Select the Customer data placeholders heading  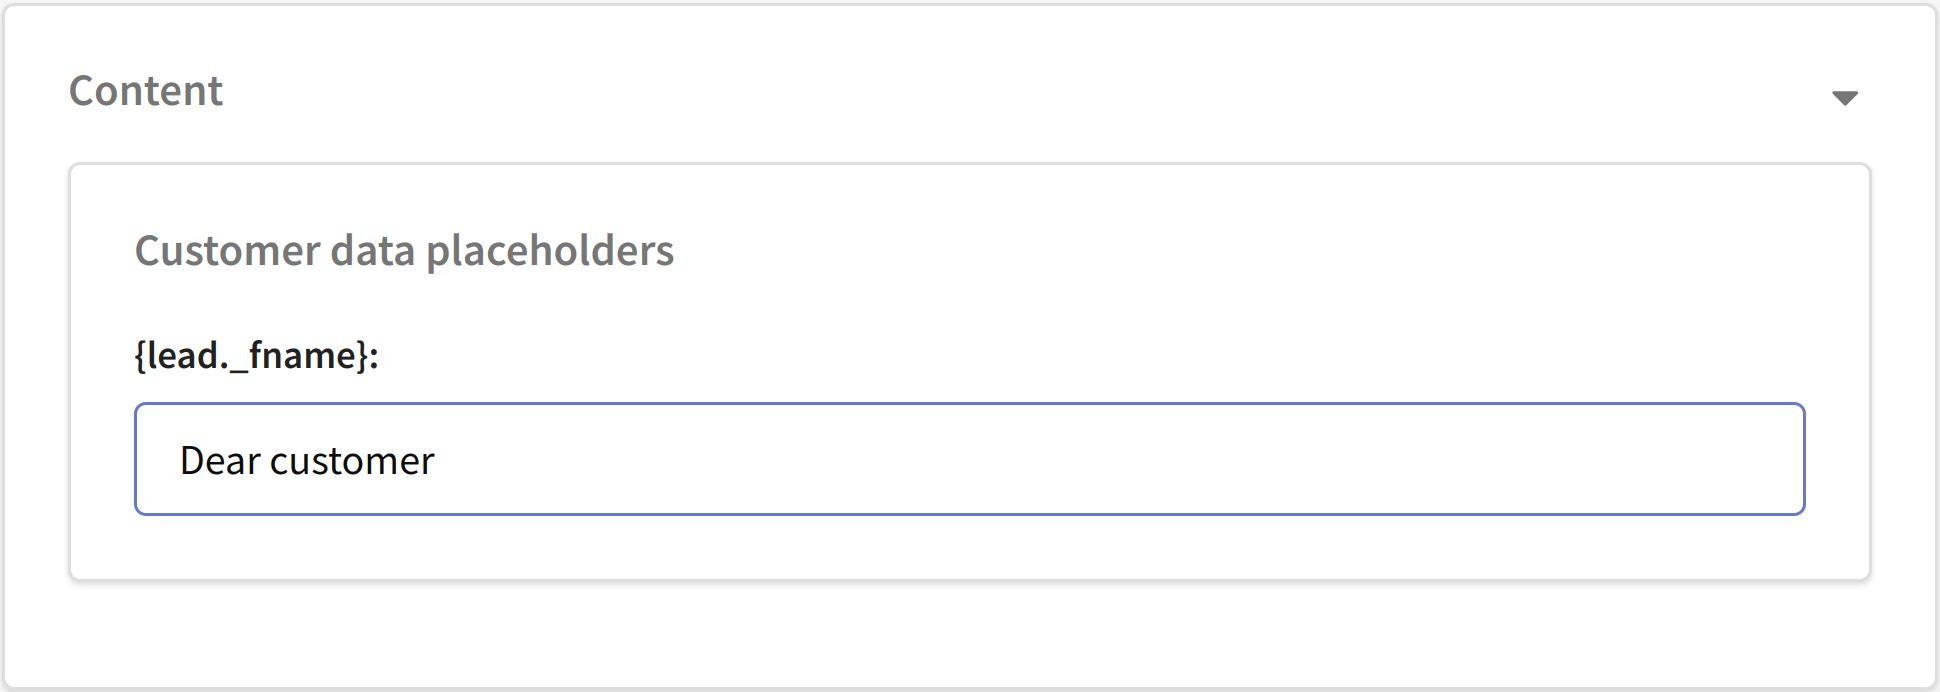[404, 251]
